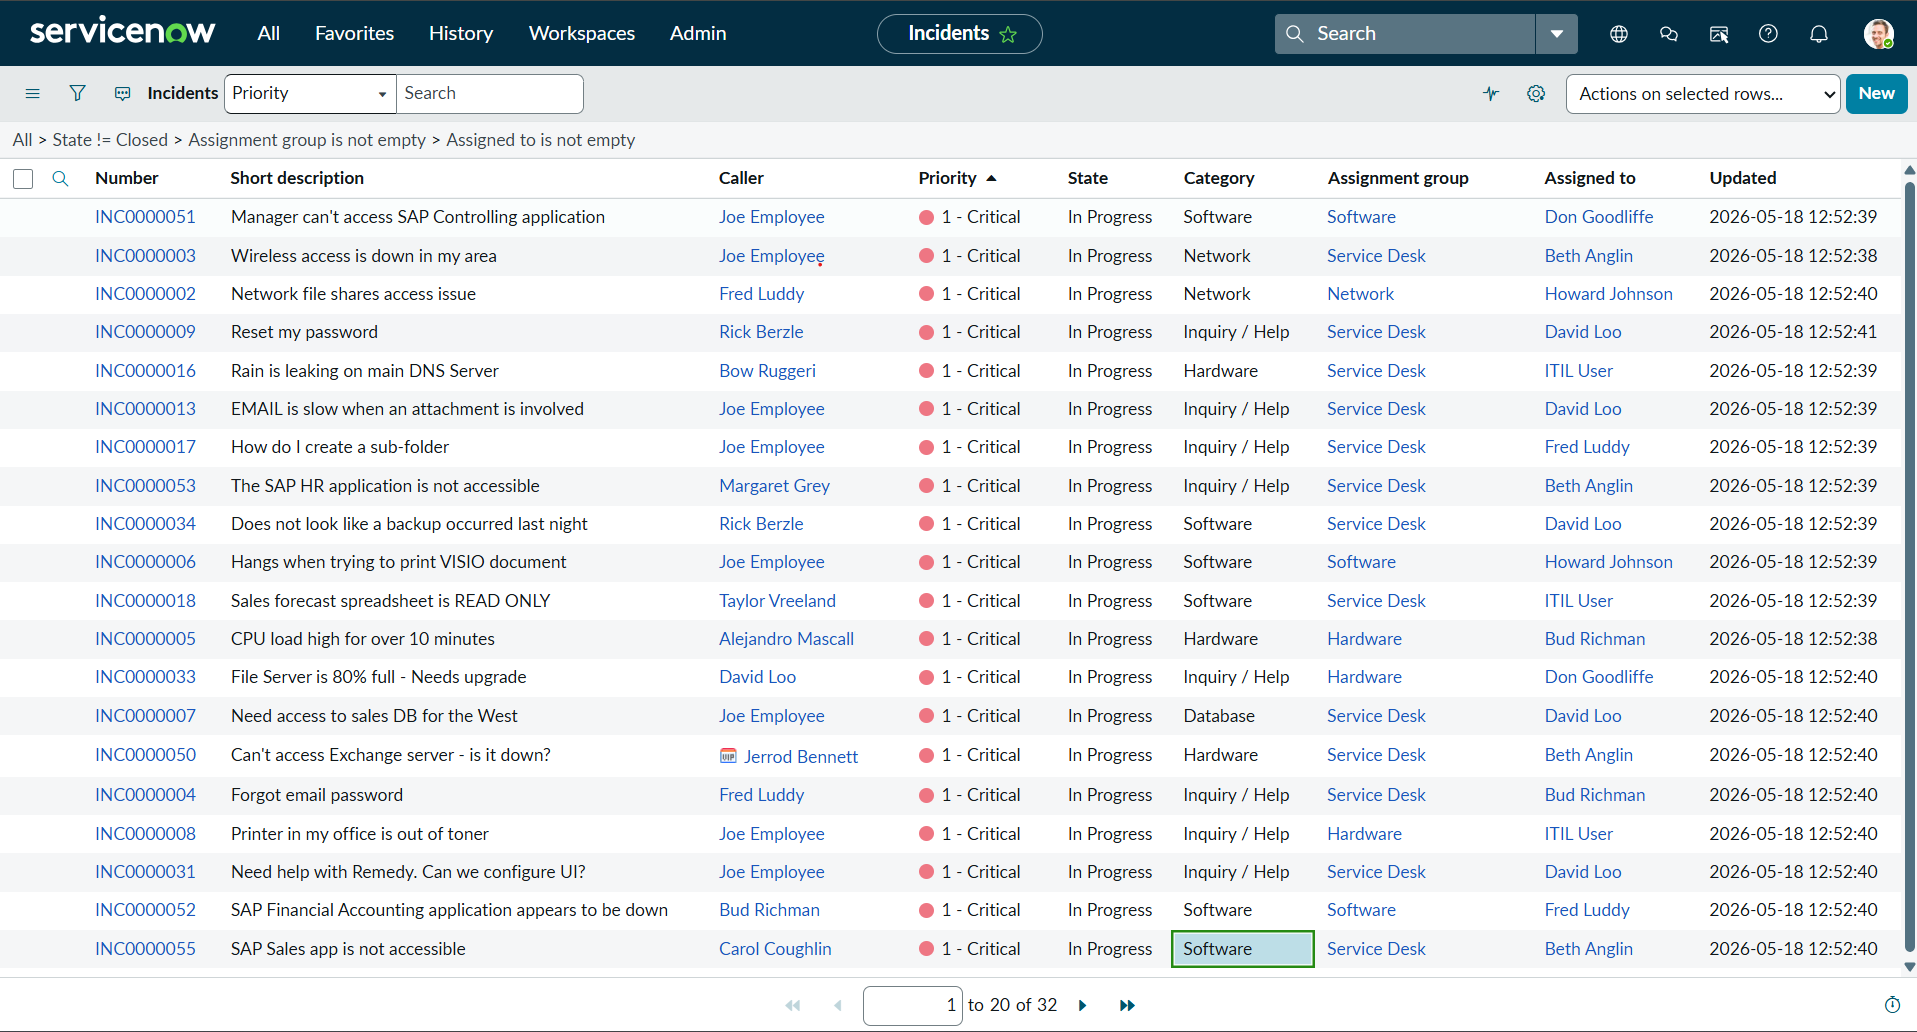Click the list Search text box
Viewport: 1917px width, 1032px height.
pos(490,94)
